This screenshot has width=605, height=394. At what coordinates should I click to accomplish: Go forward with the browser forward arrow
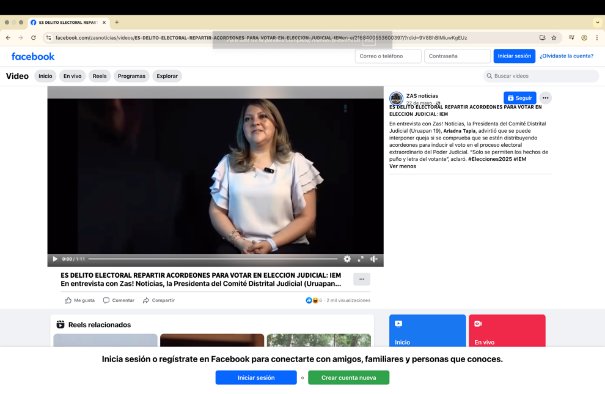pos(21,38)
